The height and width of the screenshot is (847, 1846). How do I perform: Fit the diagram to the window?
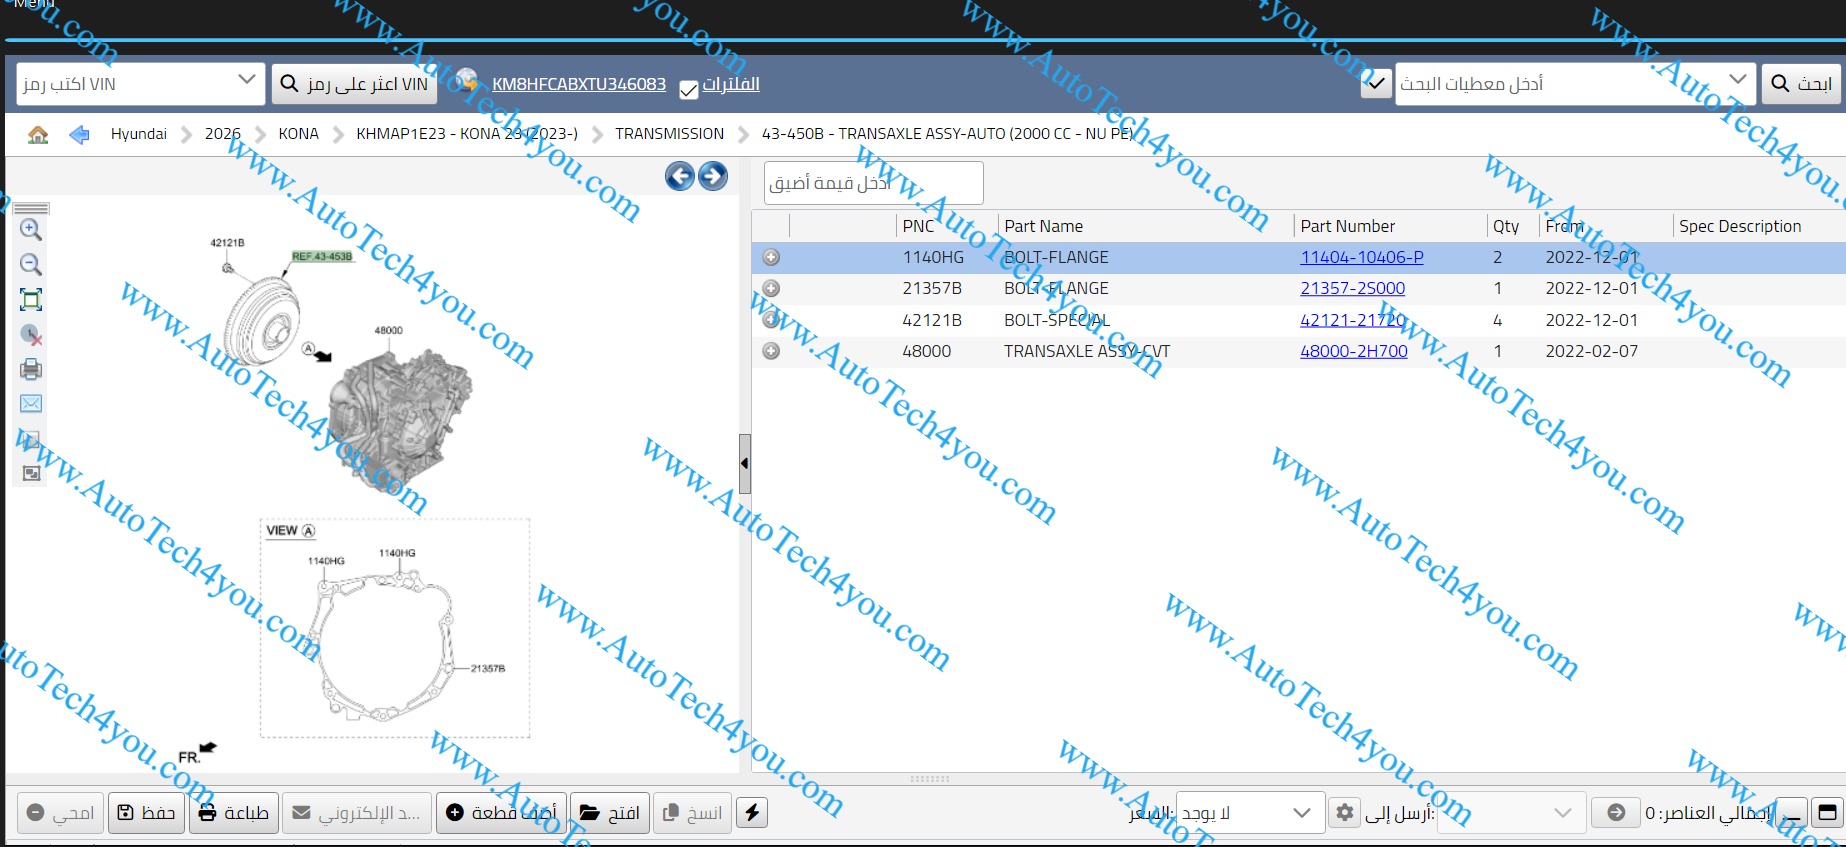point(31,300)
